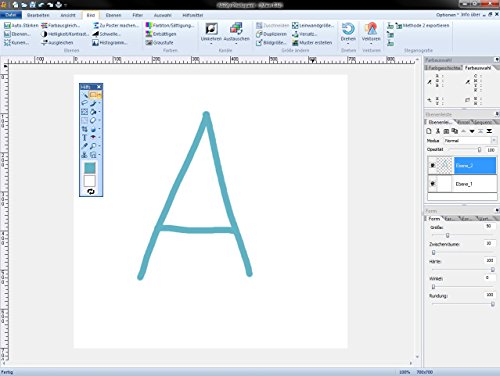Swap foreground and background colors
This screenshot has width=500, height=376.
pos(91,191)
